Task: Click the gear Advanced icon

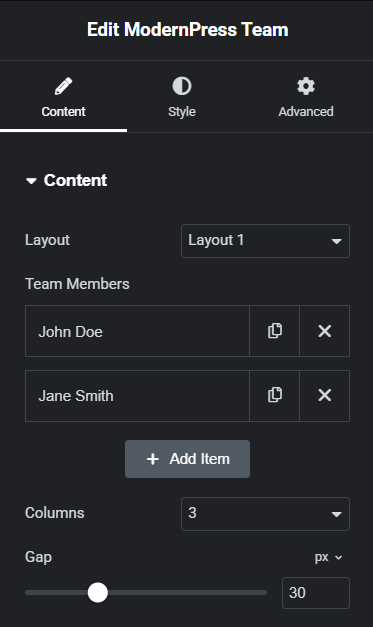Action: (306, 86)
